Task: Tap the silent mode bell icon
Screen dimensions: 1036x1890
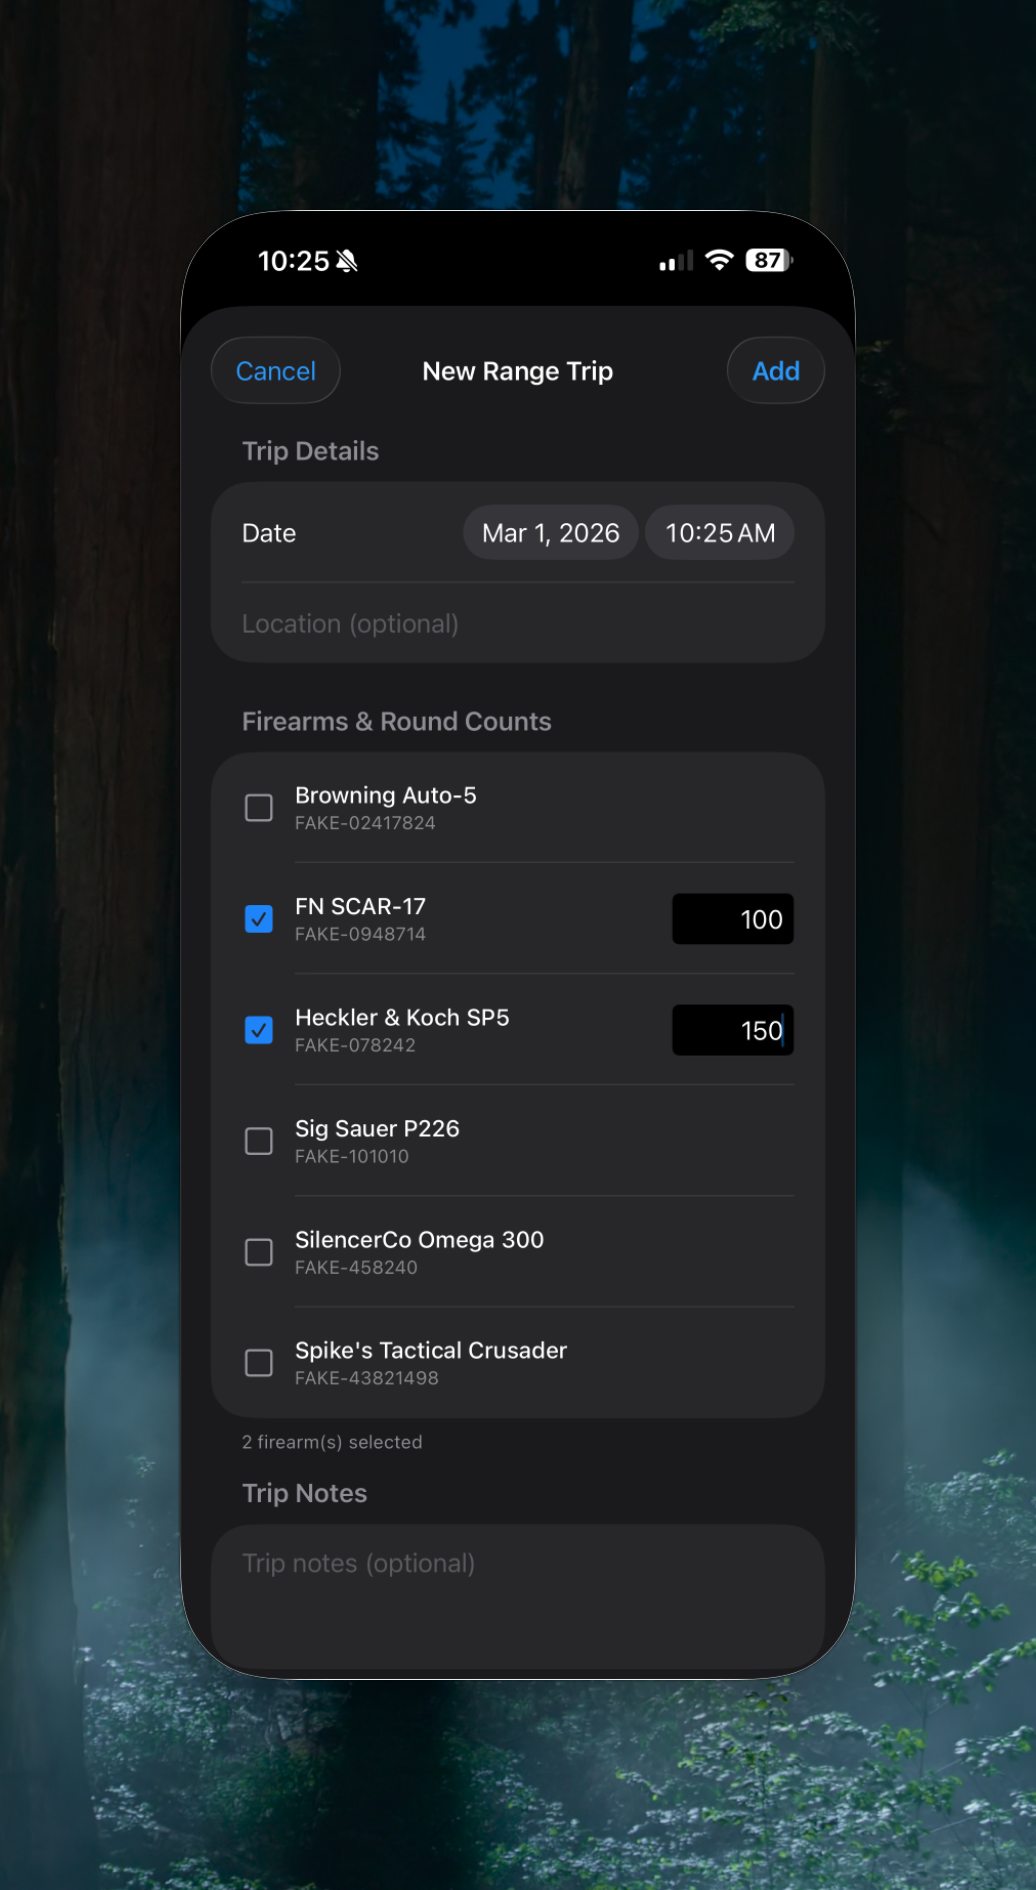Action: pos(347,261)
